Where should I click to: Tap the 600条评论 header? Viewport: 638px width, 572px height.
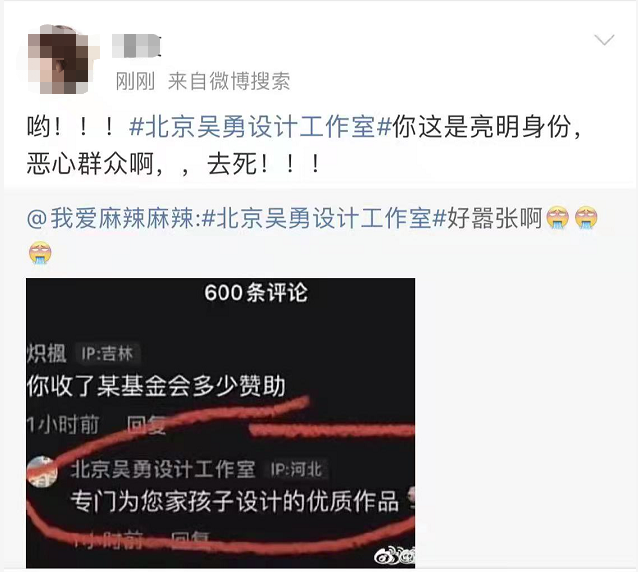256,293
